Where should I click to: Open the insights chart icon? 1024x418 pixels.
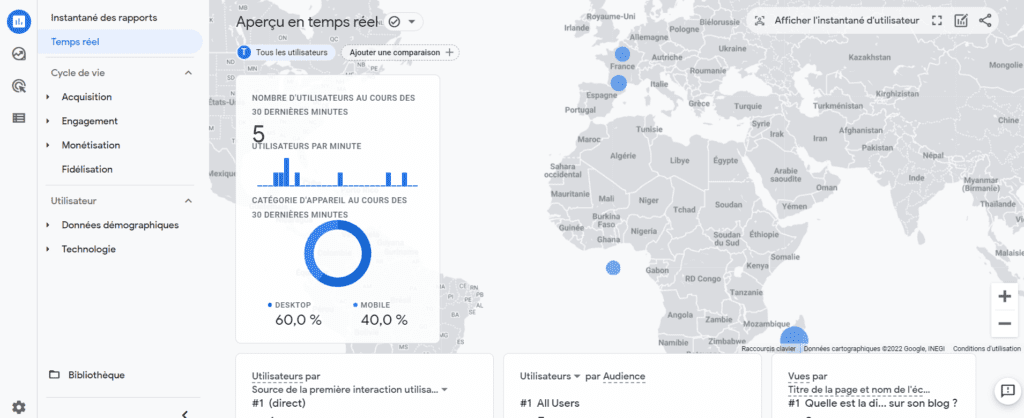[x=961, y=20]
